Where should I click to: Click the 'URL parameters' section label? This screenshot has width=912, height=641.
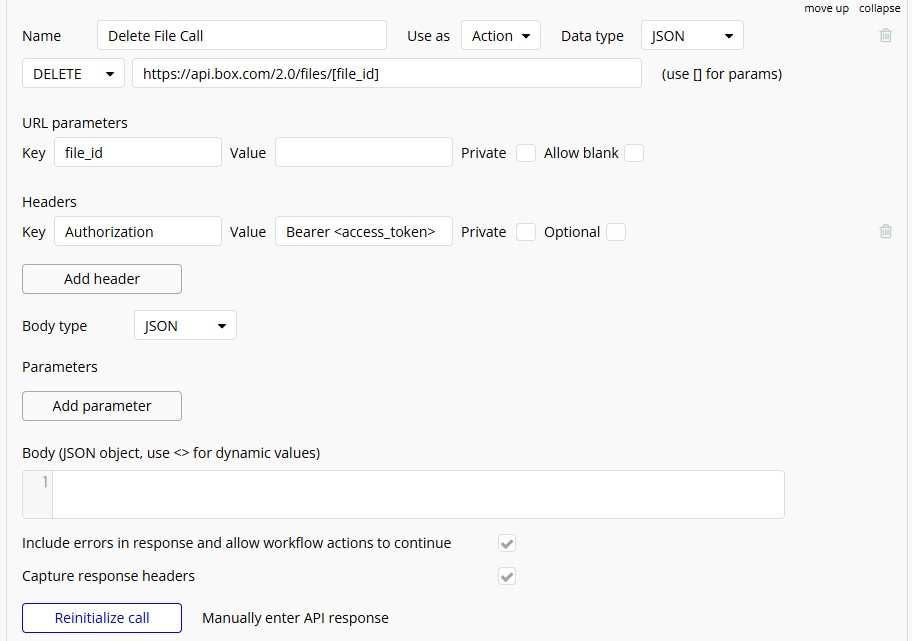click(x=74, y=123)
